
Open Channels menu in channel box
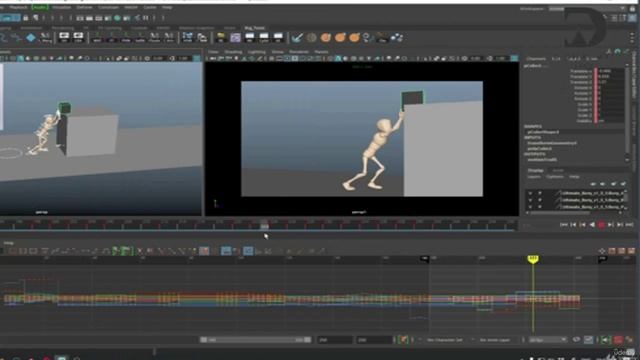coord(536,59)
